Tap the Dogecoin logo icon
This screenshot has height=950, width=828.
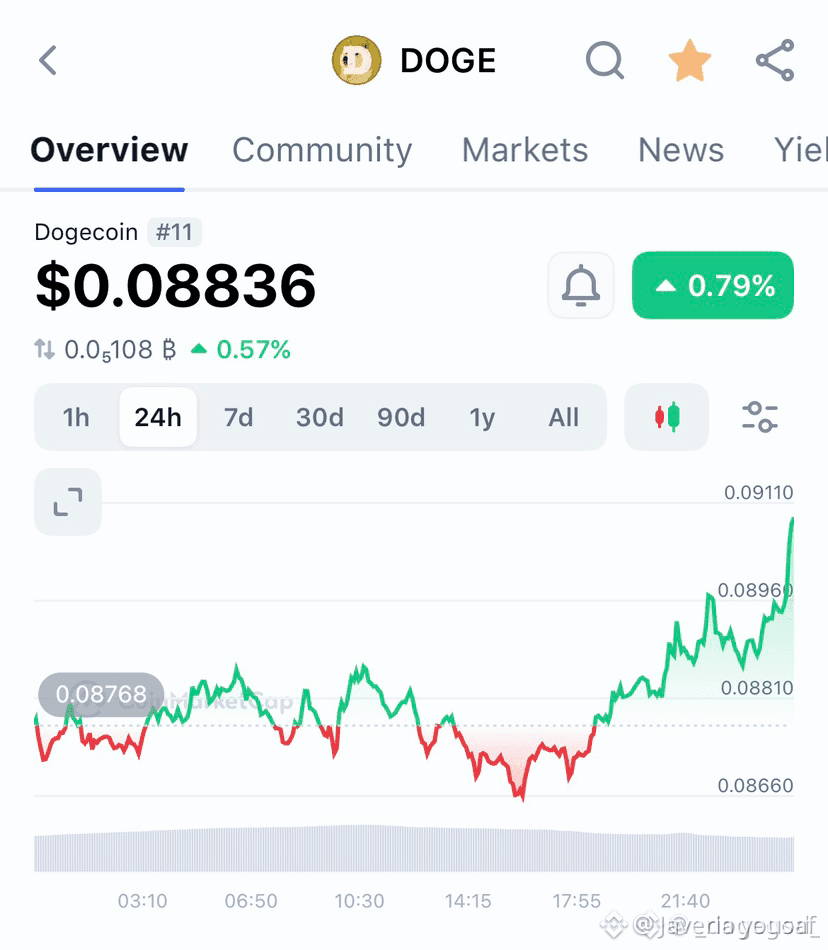click(357, 60)
